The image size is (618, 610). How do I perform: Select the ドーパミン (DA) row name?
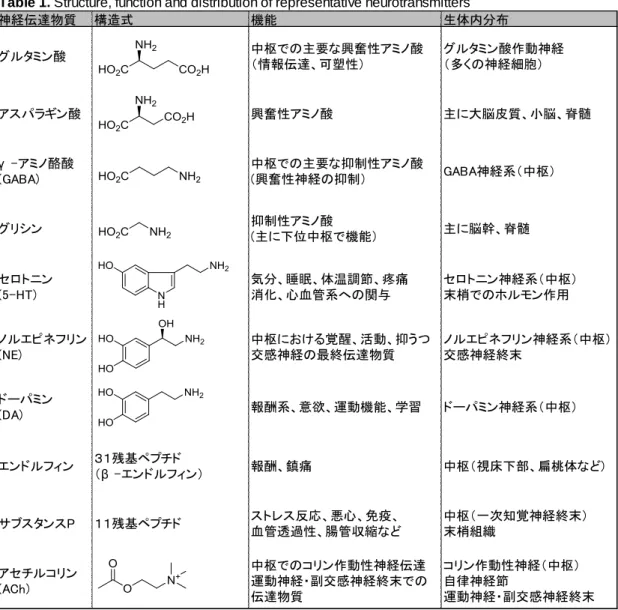pyautogui.click(x=26, y=407)
